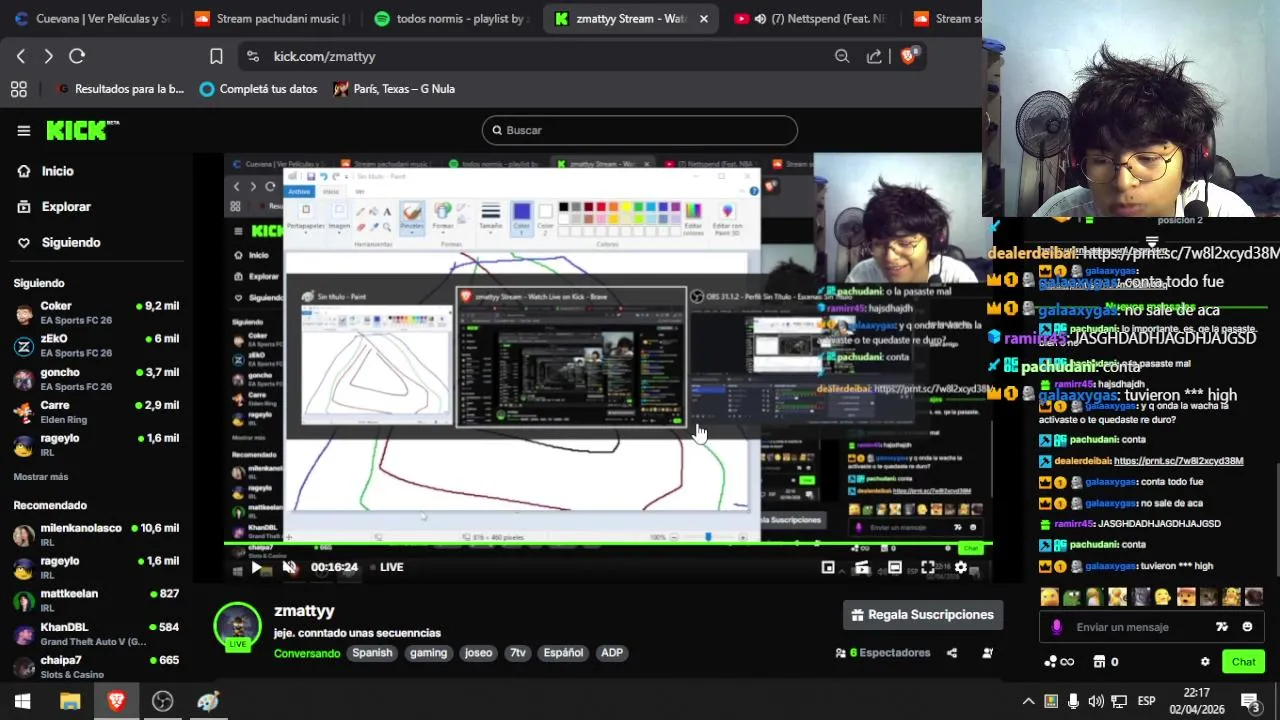Toggle the system tray microphone icon
This screenshot has width=1280, height=720.
pos(1073,701)
